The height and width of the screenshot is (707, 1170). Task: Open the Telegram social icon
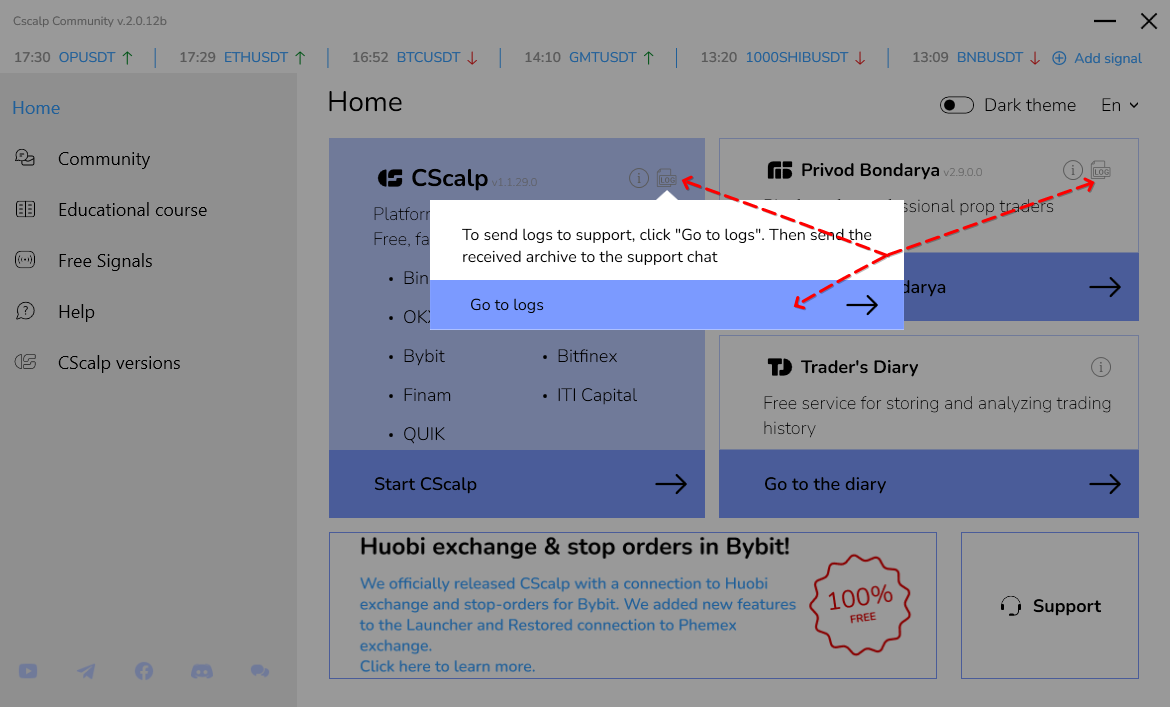pos(86,671)
